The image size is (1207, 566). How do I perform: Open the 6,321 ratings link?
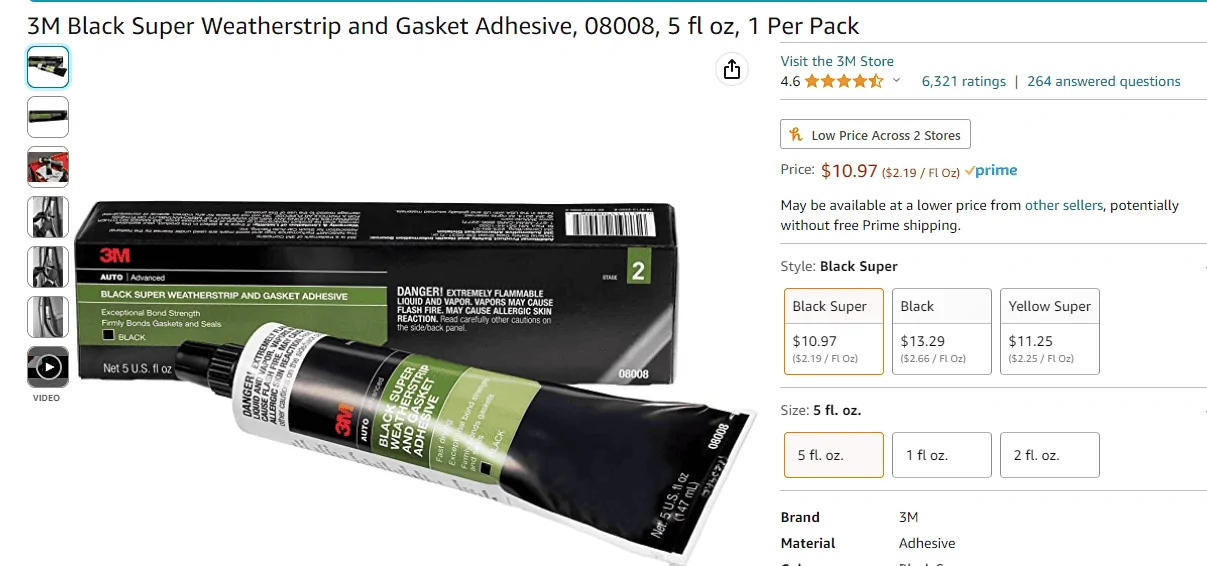click(x=964, y=81)
